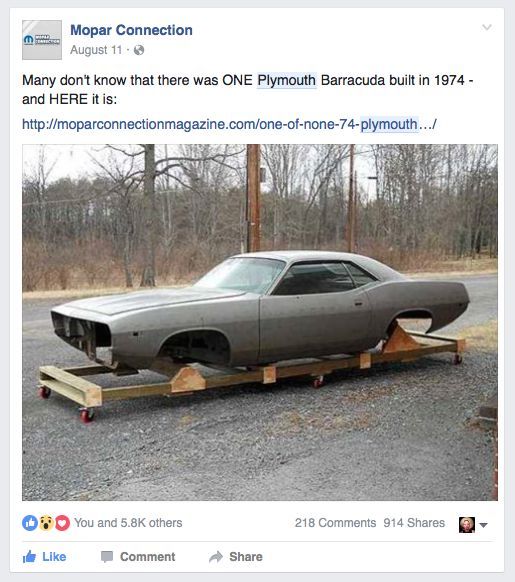View who reacted: You and 5.8K others
Screen dimensions: 515x582
(x=128, y=523)
